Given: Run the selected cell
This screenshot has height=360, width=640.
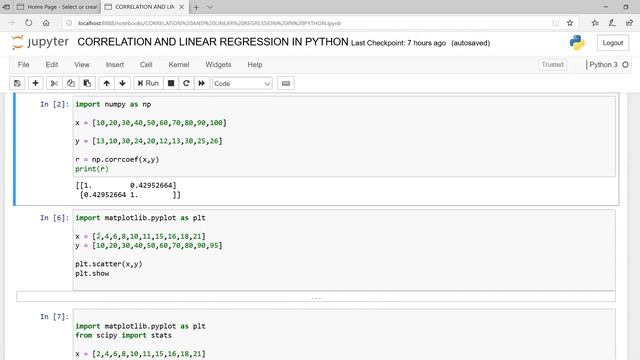Looking at the screenshot, I should [148, 83].
